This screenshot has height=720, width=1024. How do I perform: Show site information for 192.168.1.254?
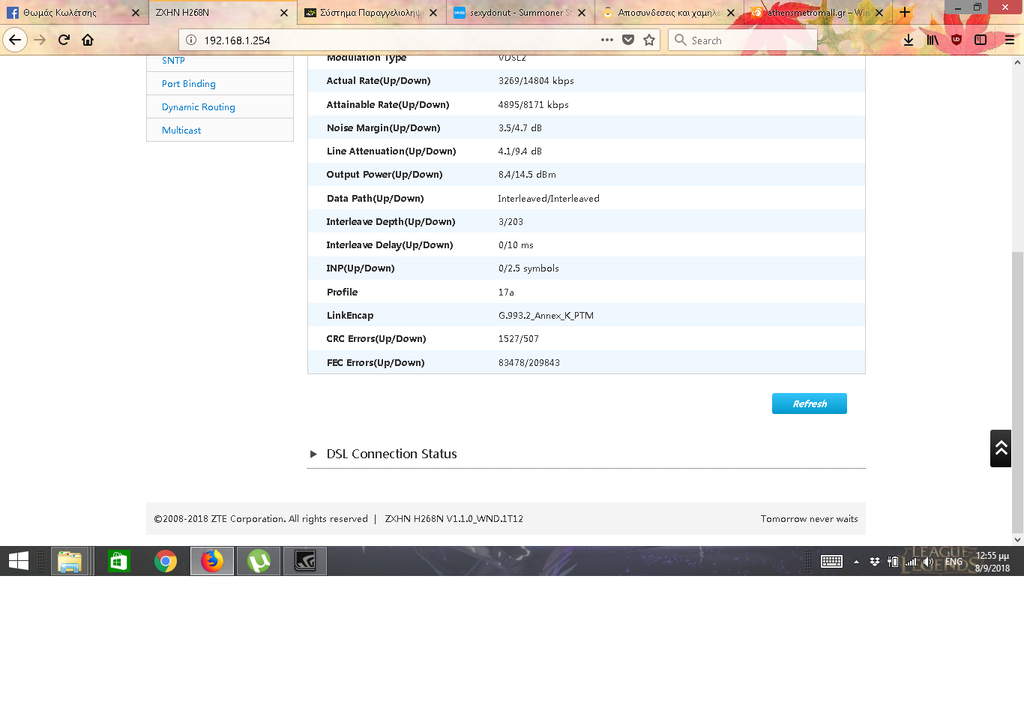pos(191,40)
